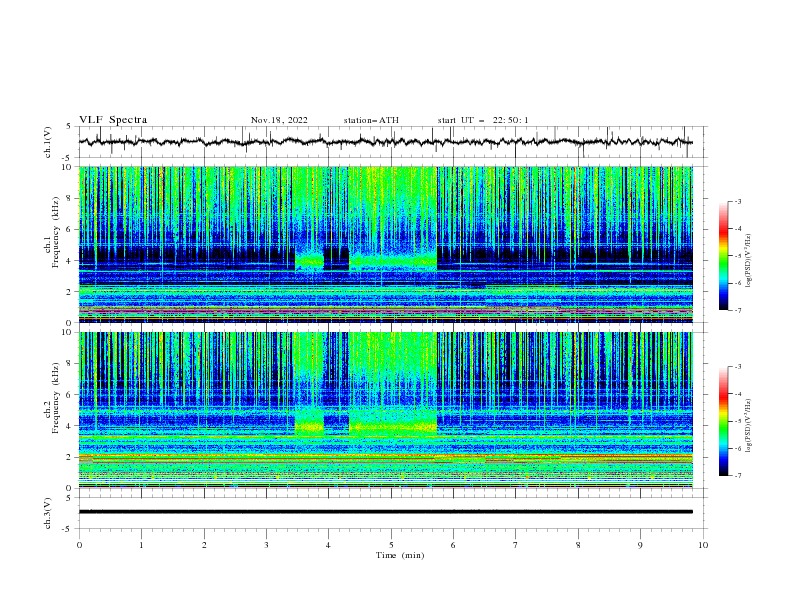Click time axis tick label "7"
This screenshot has height=612, width=792.
[x=516, y=545]
